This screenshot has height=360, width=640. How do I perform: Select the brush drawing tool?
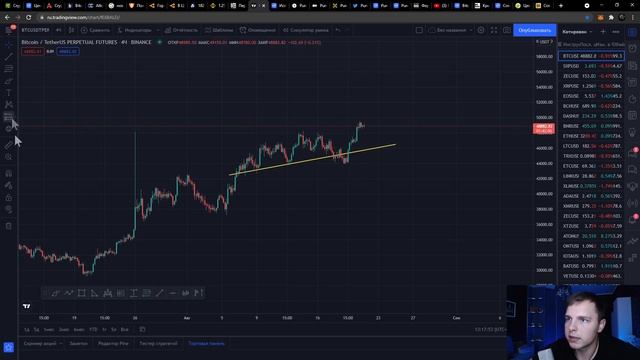point(9,81)
